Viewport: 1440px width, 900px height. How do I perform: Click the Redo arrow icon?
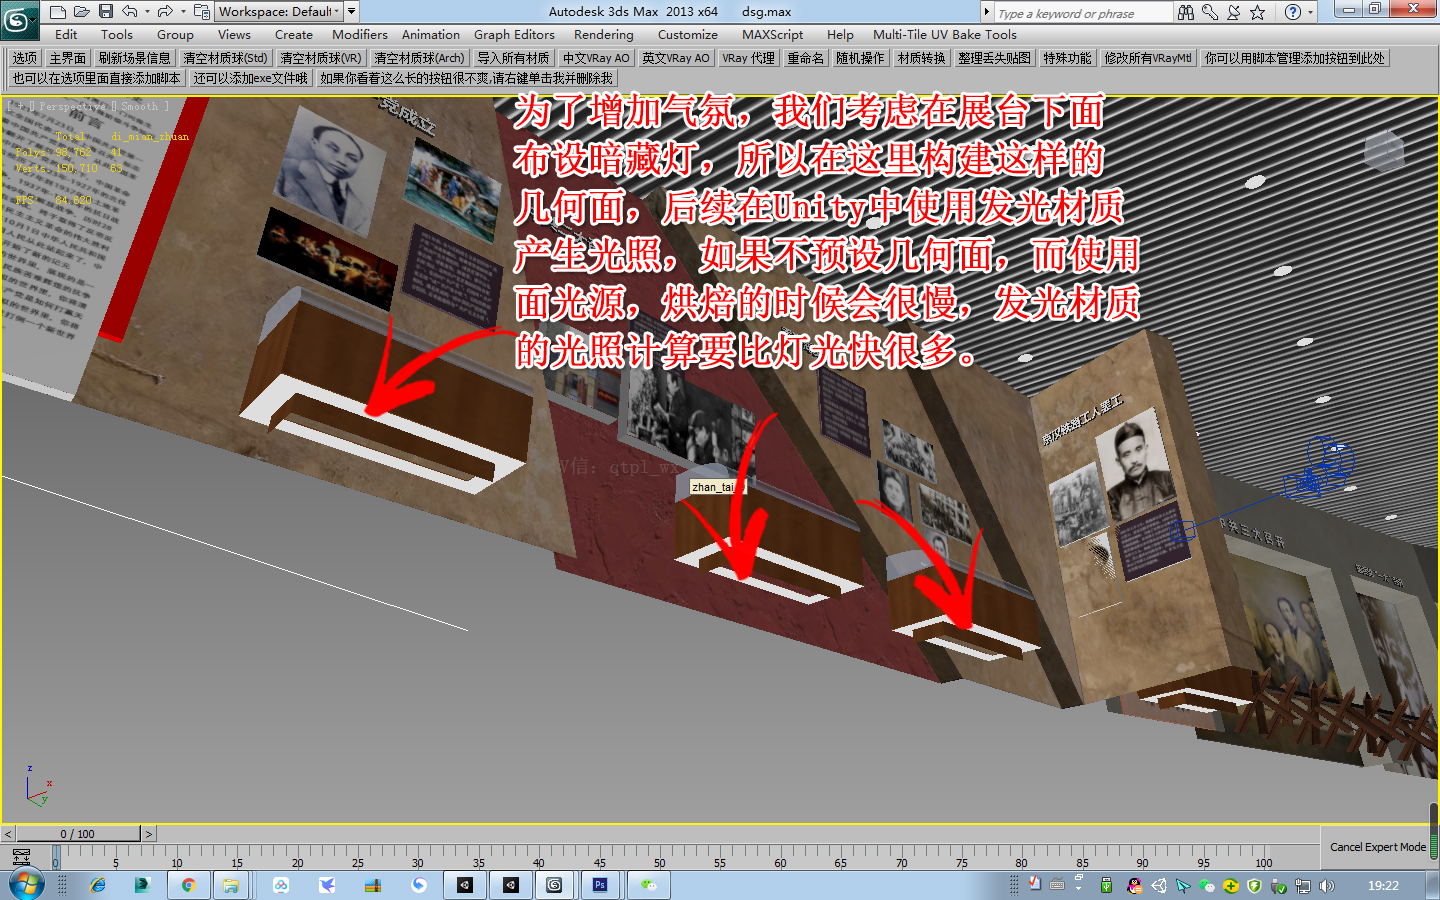[166, 12]
